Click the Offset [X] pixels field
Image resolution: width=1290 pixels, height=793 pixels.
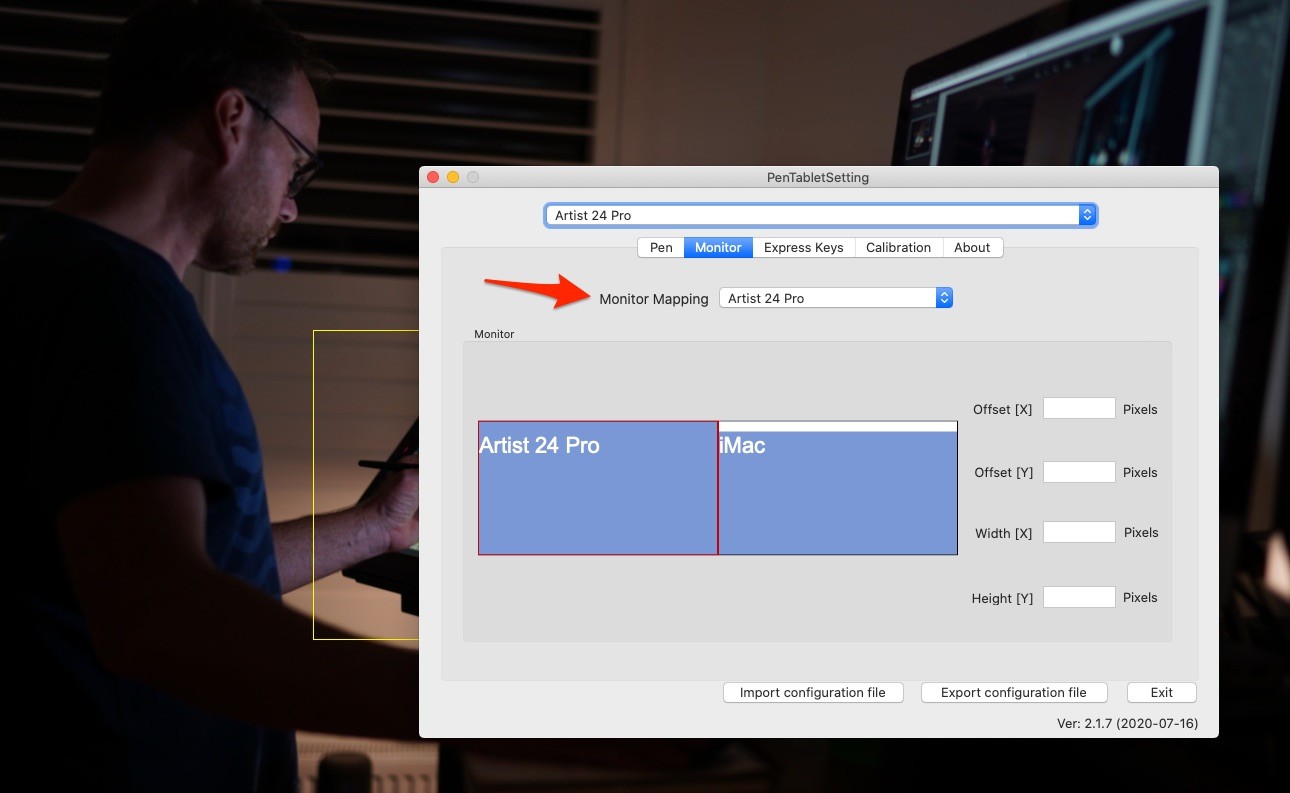coord(1079,408)
